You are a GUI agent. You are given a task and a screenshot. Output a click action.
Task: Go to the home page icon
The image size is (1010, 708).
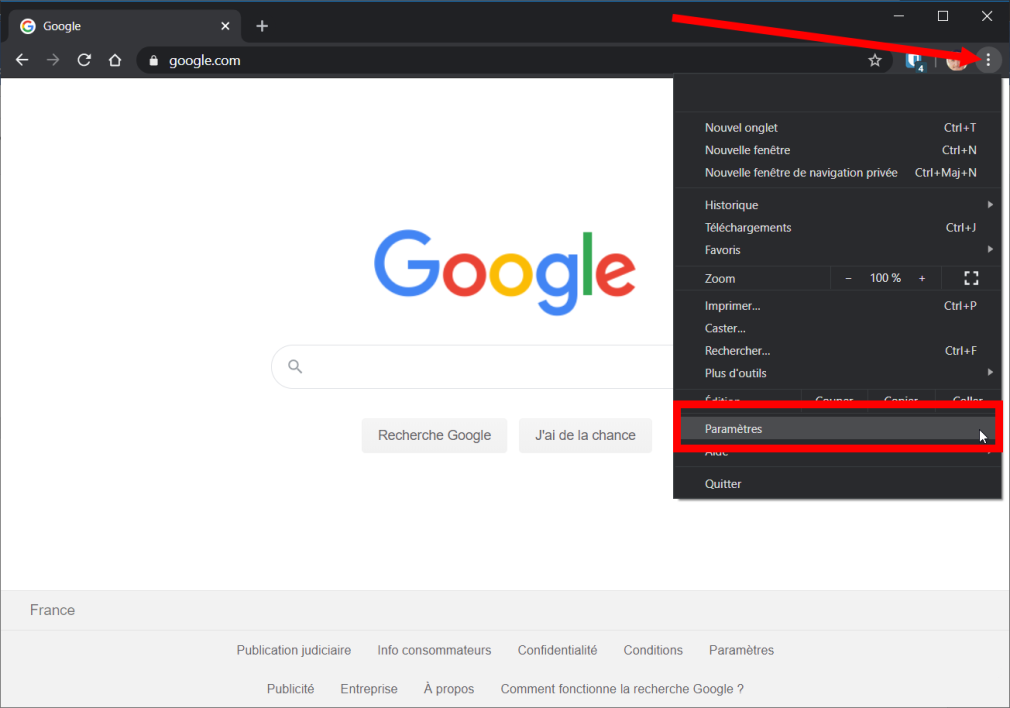click(115, 60)
